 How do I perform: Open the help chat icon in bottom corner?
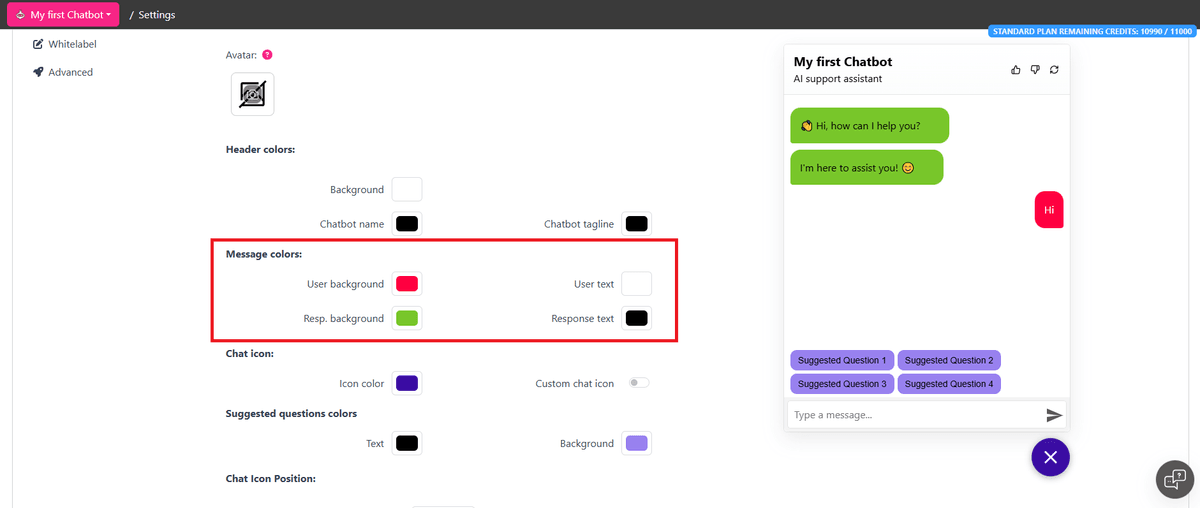click(x=1174, y=479)
